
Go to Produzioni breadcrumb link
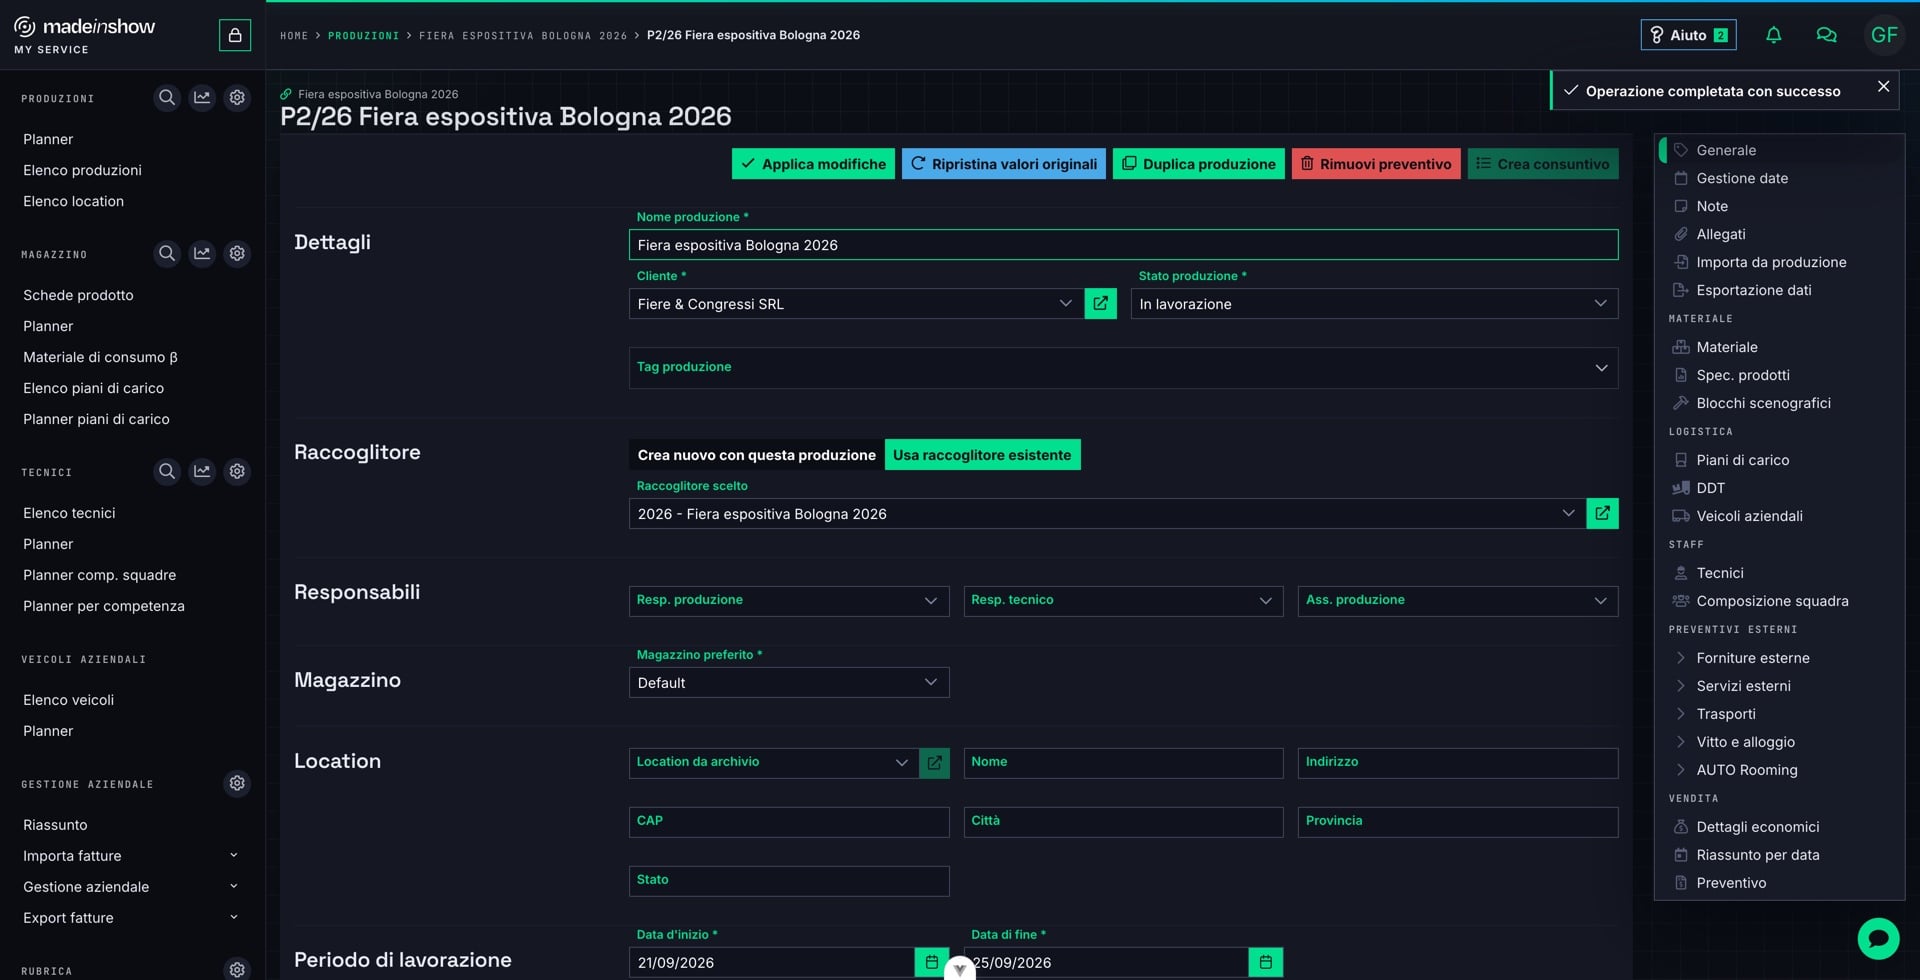[x=363, y=36]
